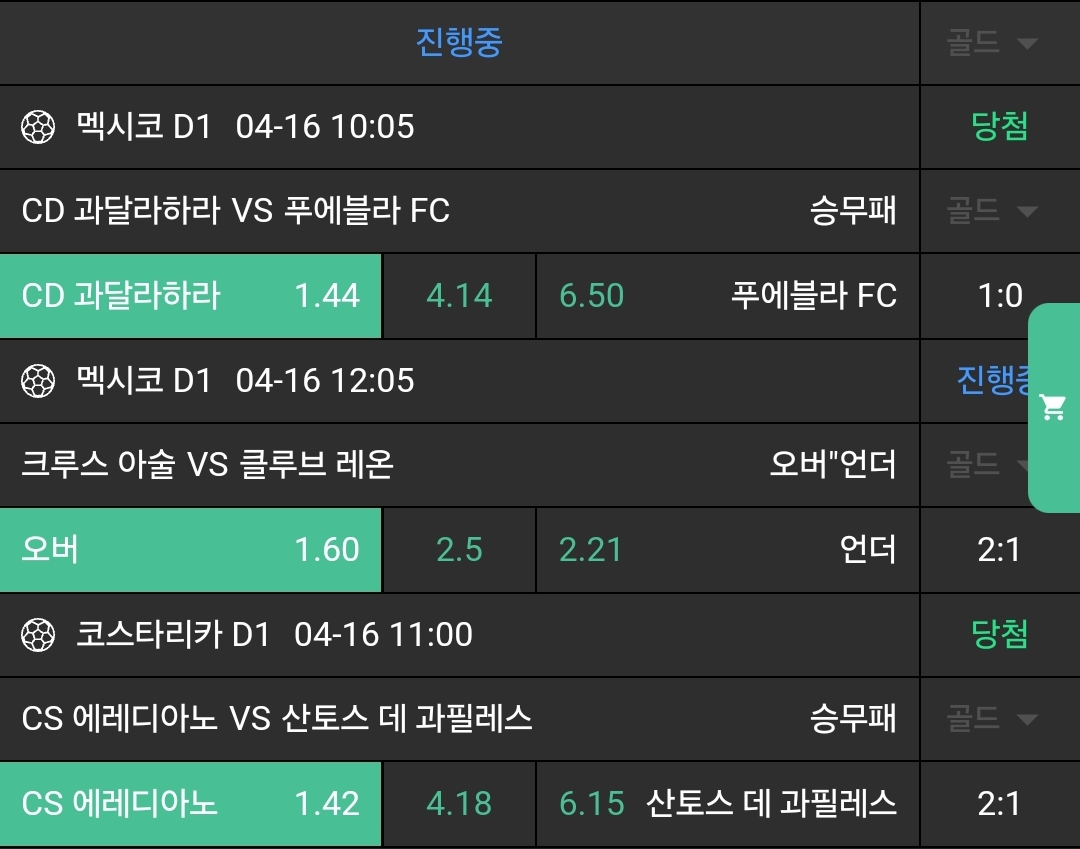
Task: Expand 골드 dropdown for 과달라하라 match
Action: (x=992, y=211)
